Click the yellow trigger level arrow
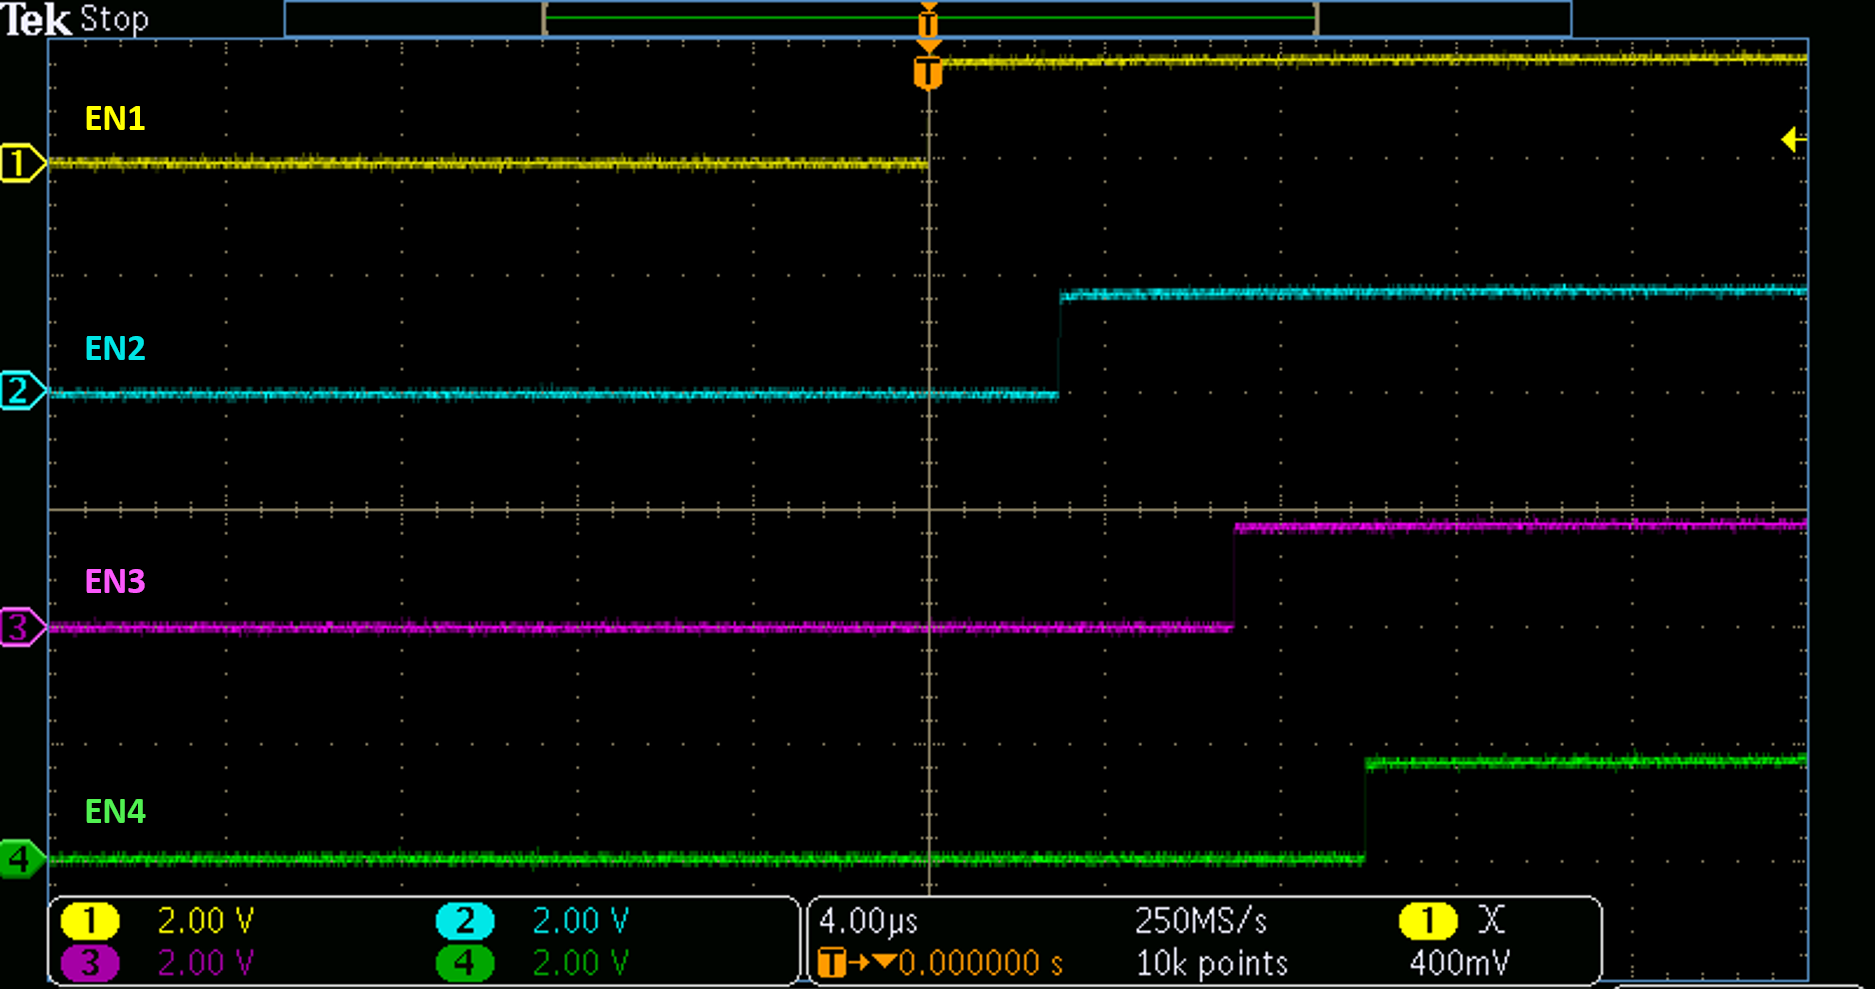 tap(1793, 140)
